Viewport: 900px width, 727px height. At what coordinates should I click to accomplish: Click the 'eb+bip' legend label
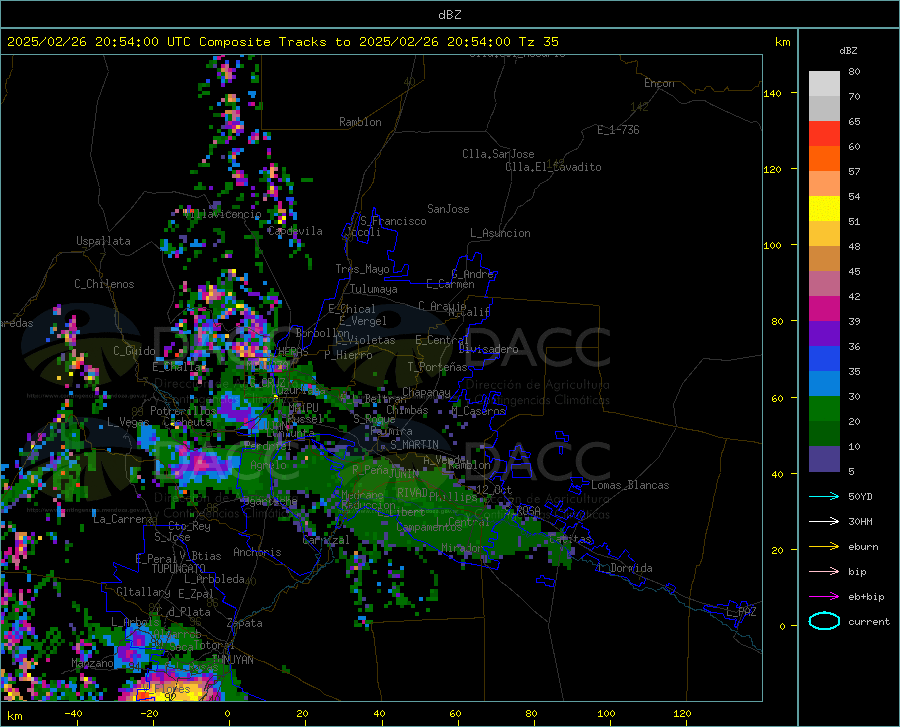pos(866,597)
